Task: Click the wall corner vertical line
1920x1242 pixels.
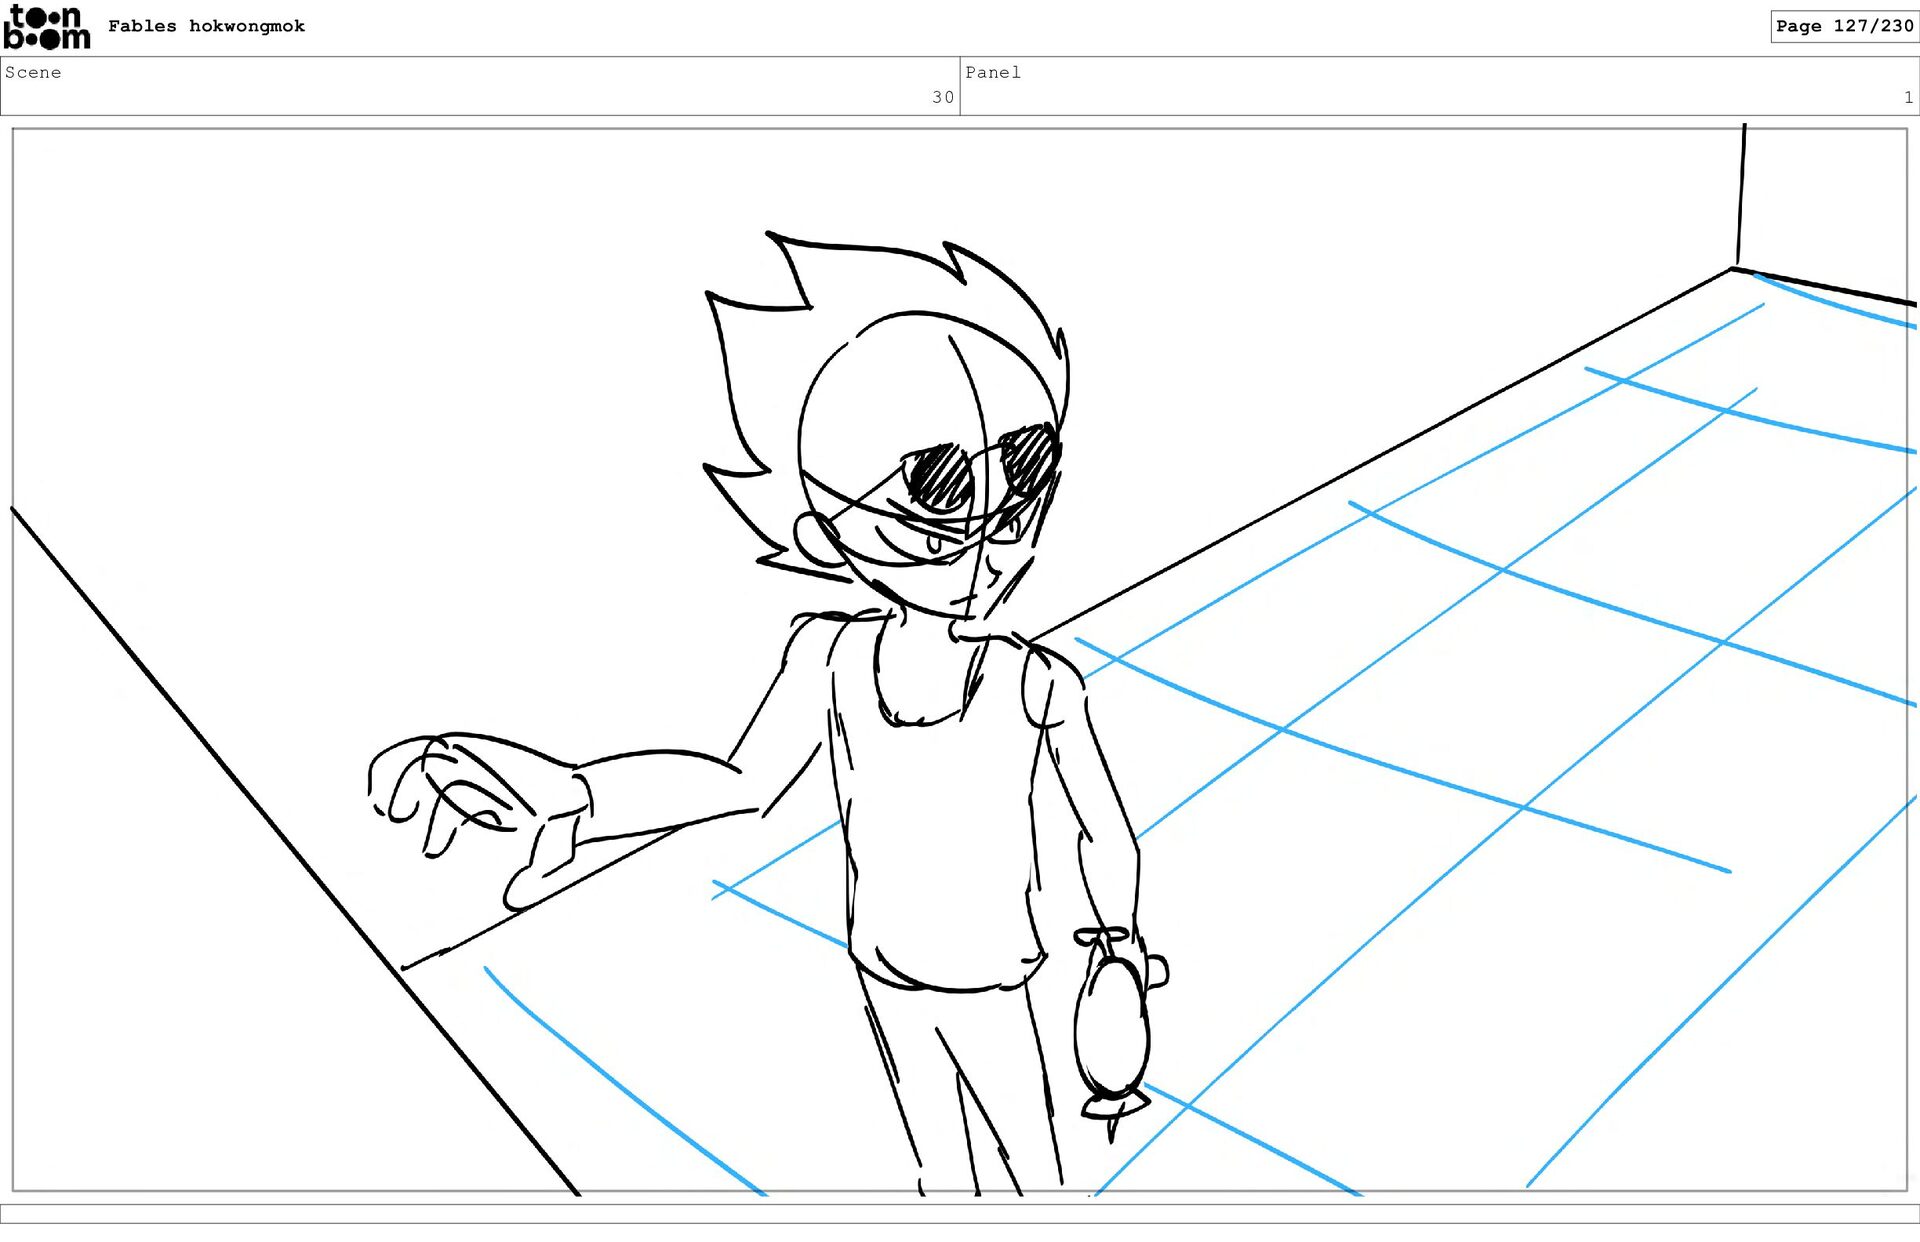Action: [x=1741, y=195]
